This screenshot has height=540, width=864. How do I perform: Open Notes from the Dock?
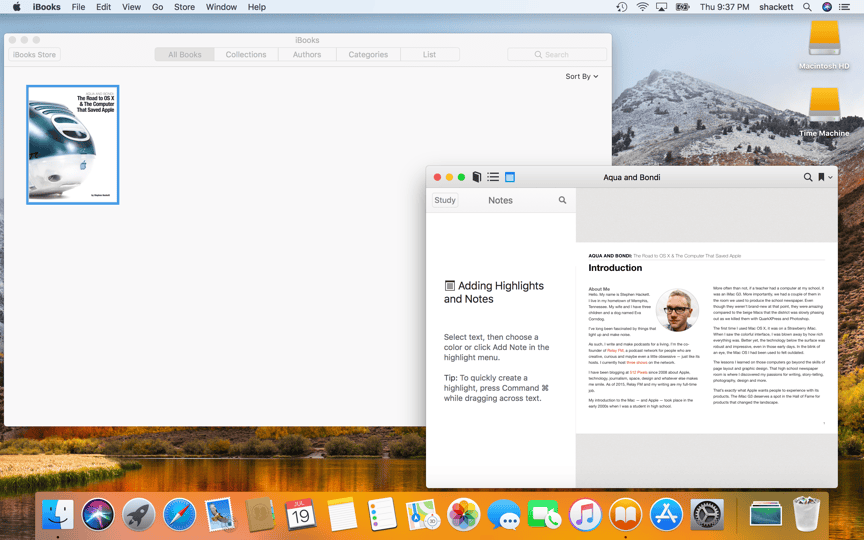341,515
